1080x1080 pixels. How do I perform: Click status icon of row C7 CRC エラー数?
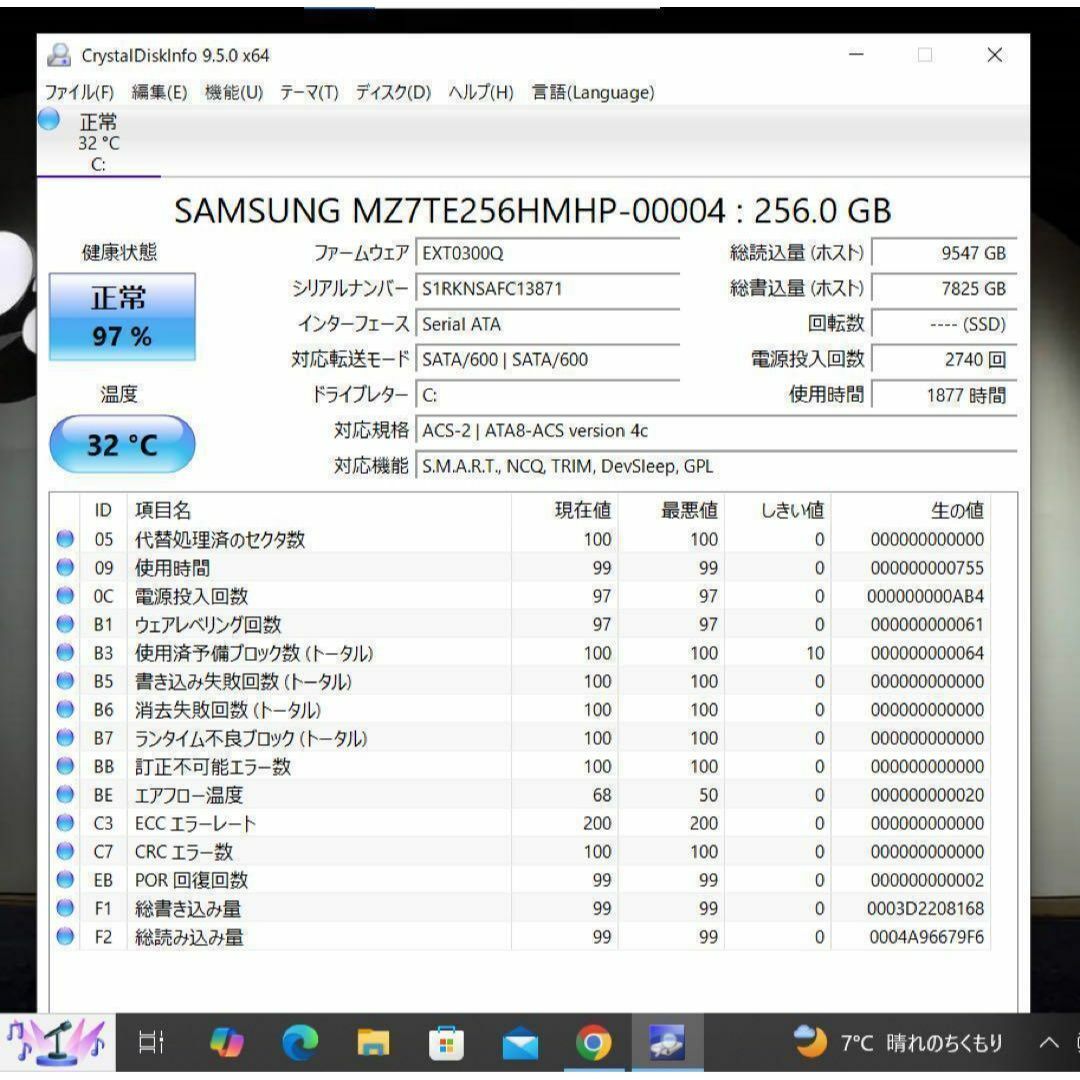[65, 851]
